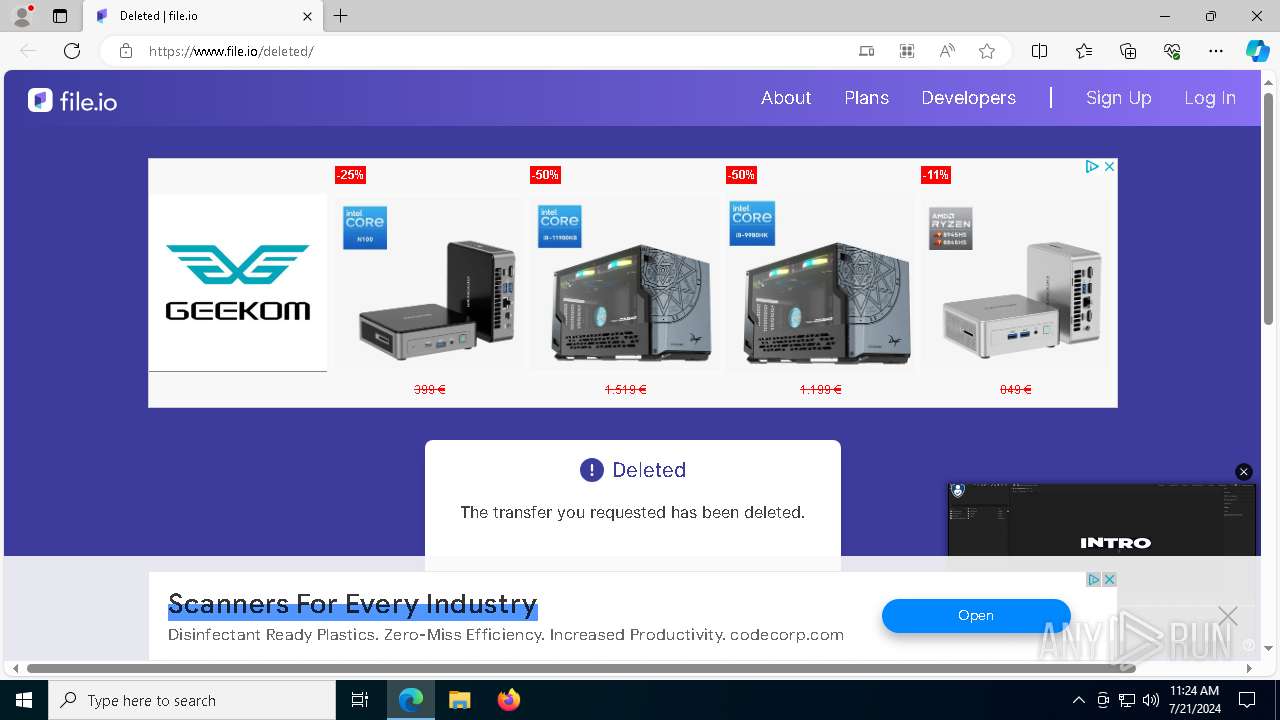Enable Read aloud in address bar
Image resolution: width=1280 pixels, height=720 pixels.
(947, 51)
